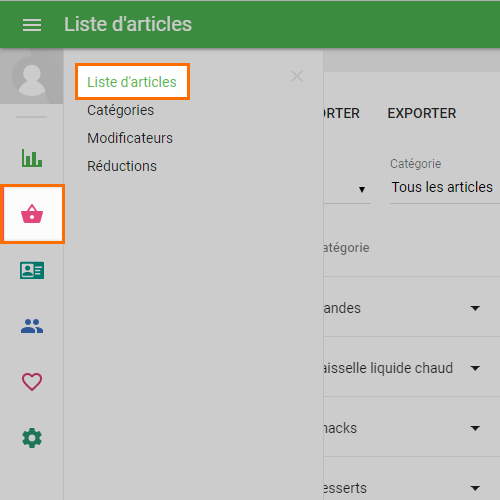Open the customers people icon
Image resolution: width=500 pixels, height=500 pixels.
(32, 326)
